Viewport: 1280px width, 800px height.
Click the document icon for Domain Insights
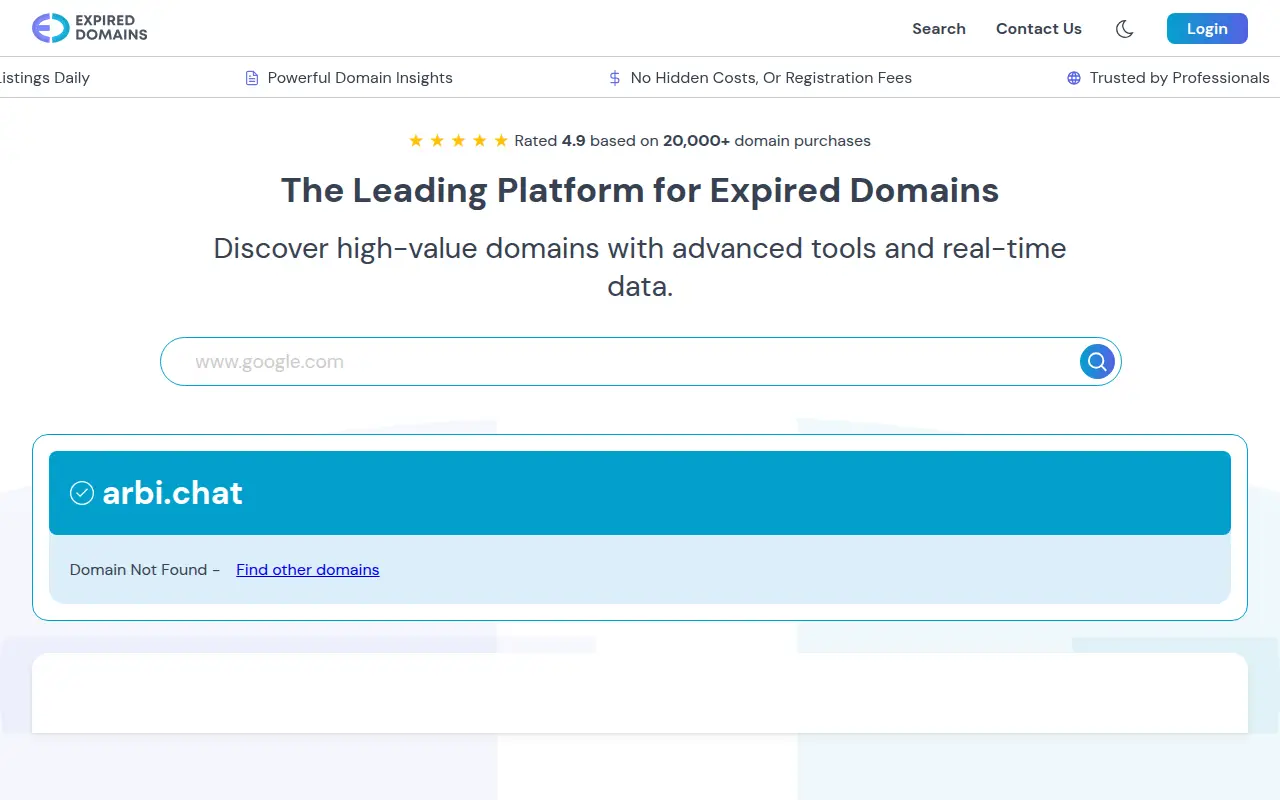tap(252, 78)
